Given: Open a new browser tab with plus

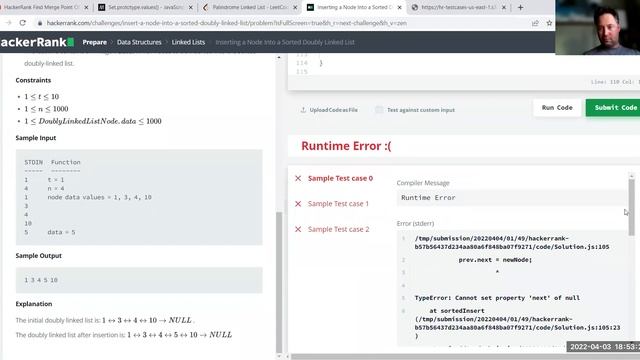Looking at the screenshot, I should [520, 7].
